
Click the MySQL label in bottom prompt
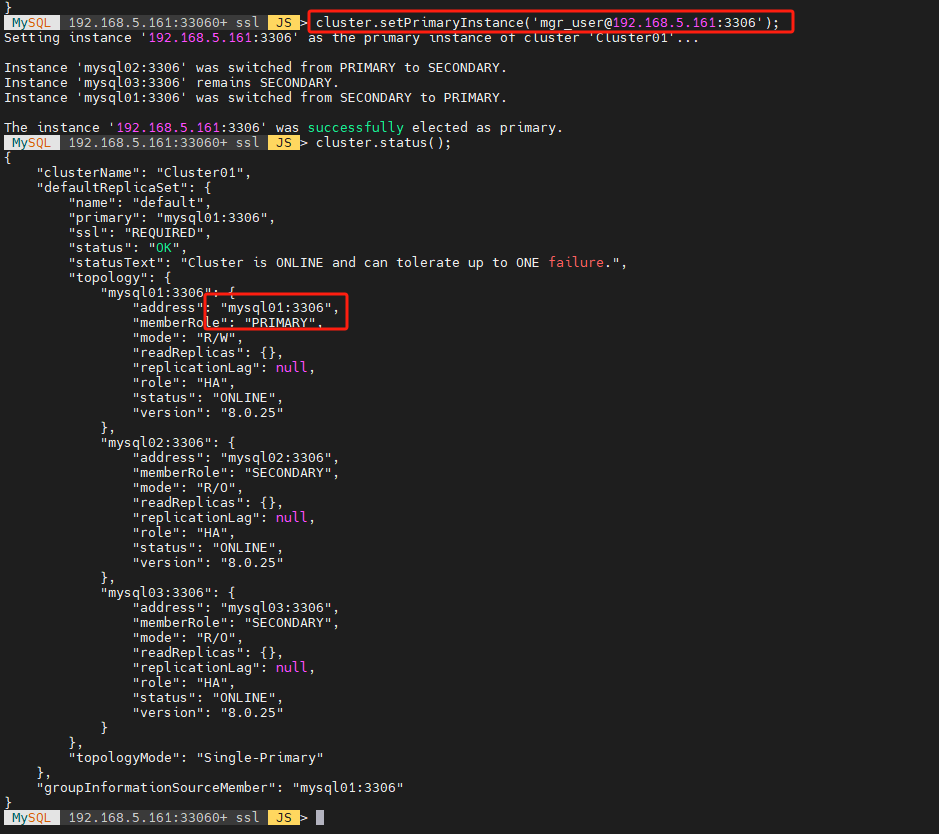tap(32, 817)
